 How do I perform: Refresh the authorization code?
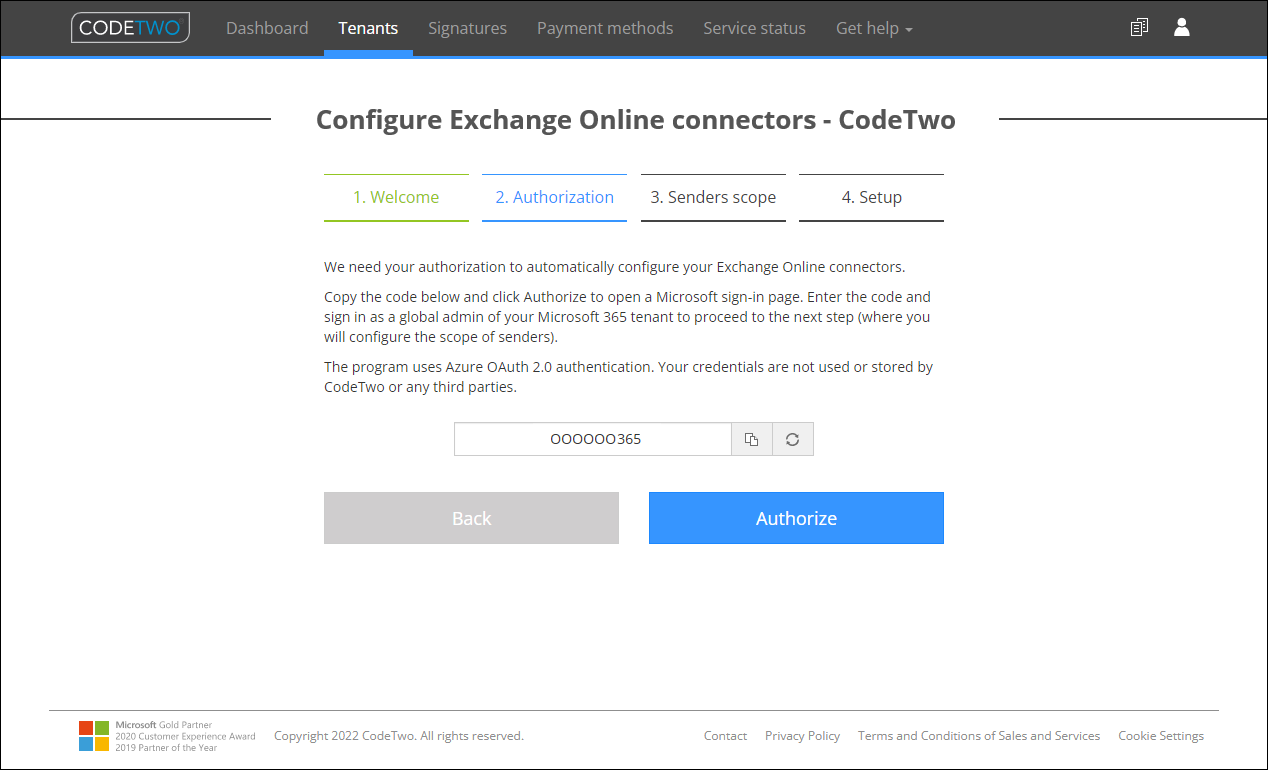point(792,439)
